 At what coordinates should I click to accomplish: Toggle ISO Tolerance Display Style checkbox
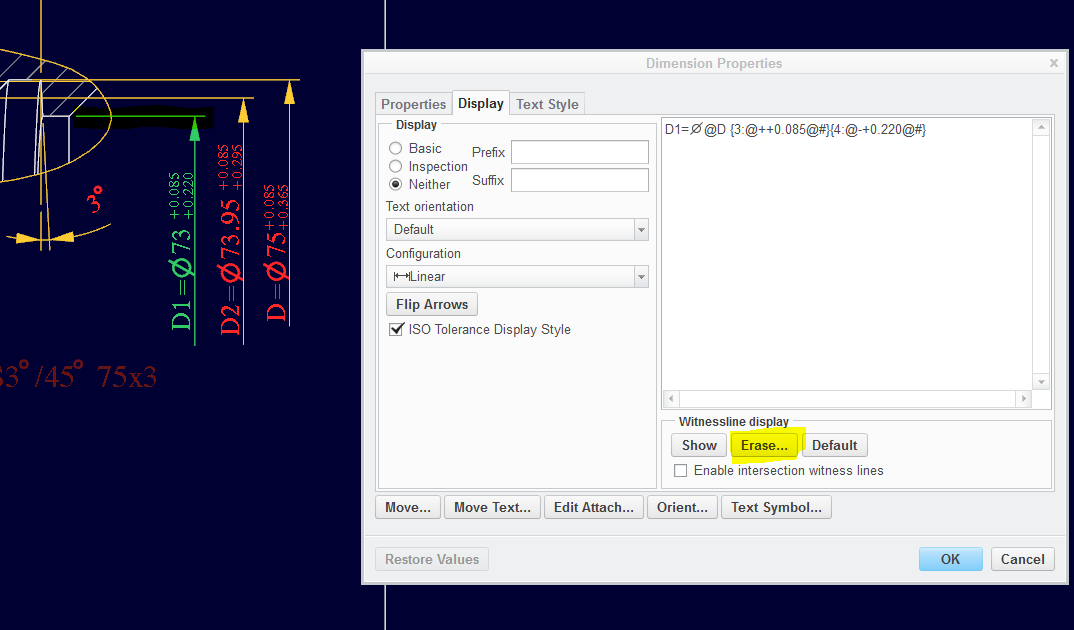396,329
